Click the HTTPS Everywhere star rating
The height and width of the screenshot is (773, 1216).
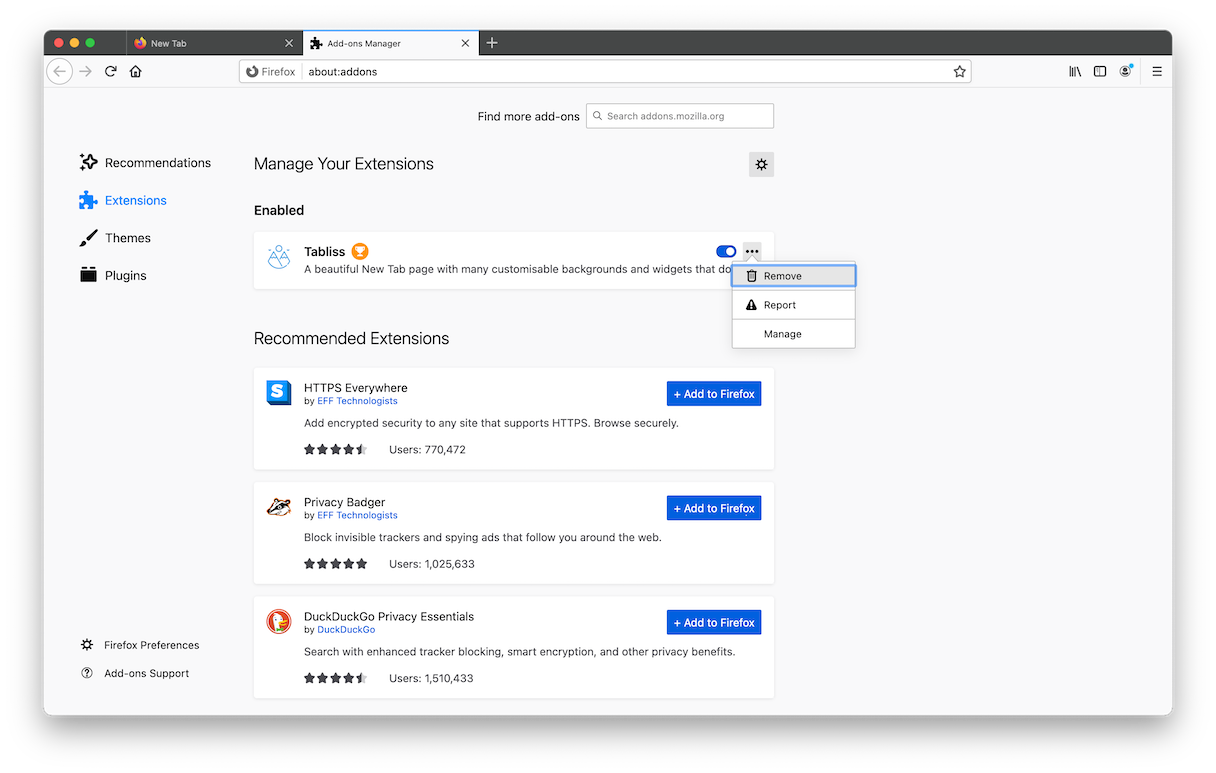336,450
